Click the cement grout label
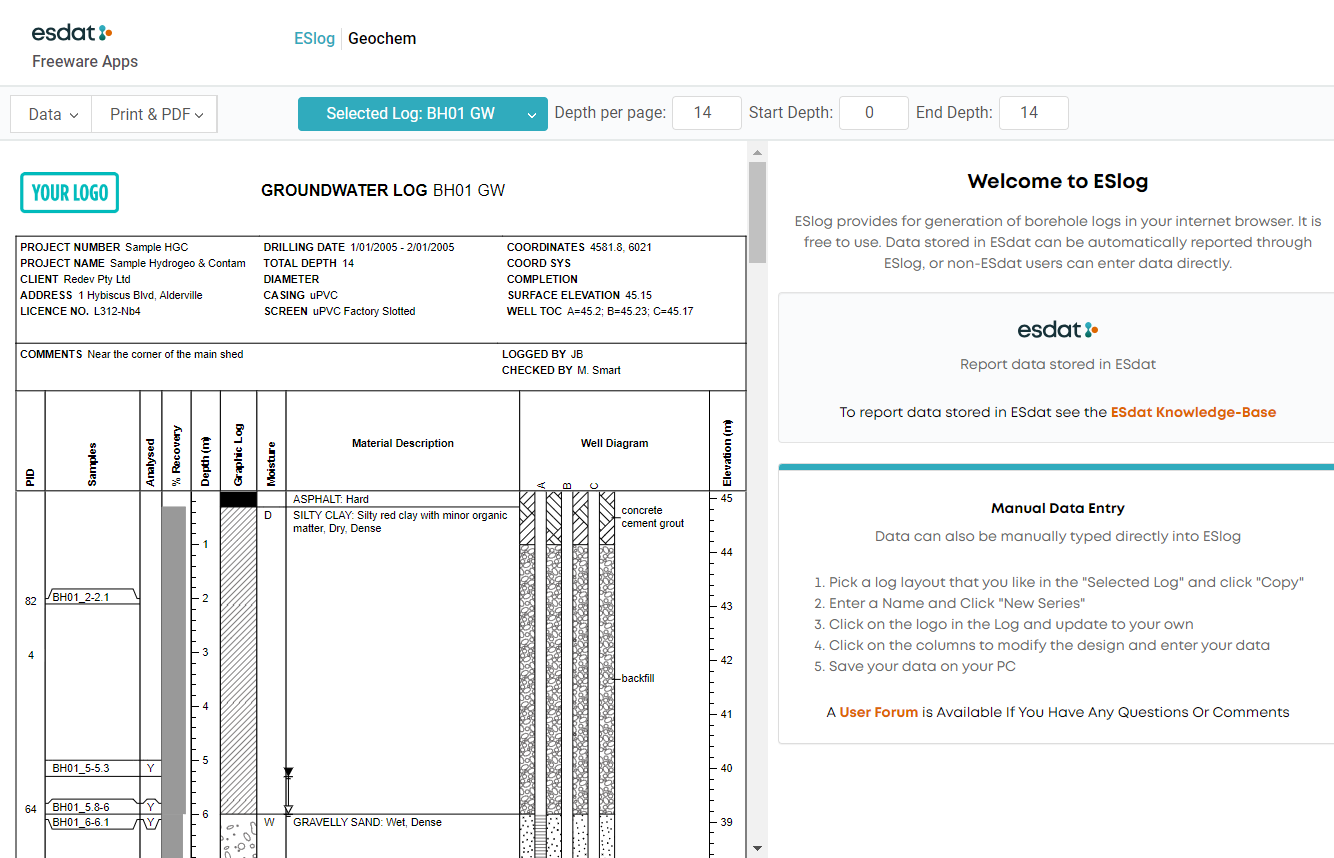The height and width of the screenshot is (858, 1334). [x=652, y=523]
